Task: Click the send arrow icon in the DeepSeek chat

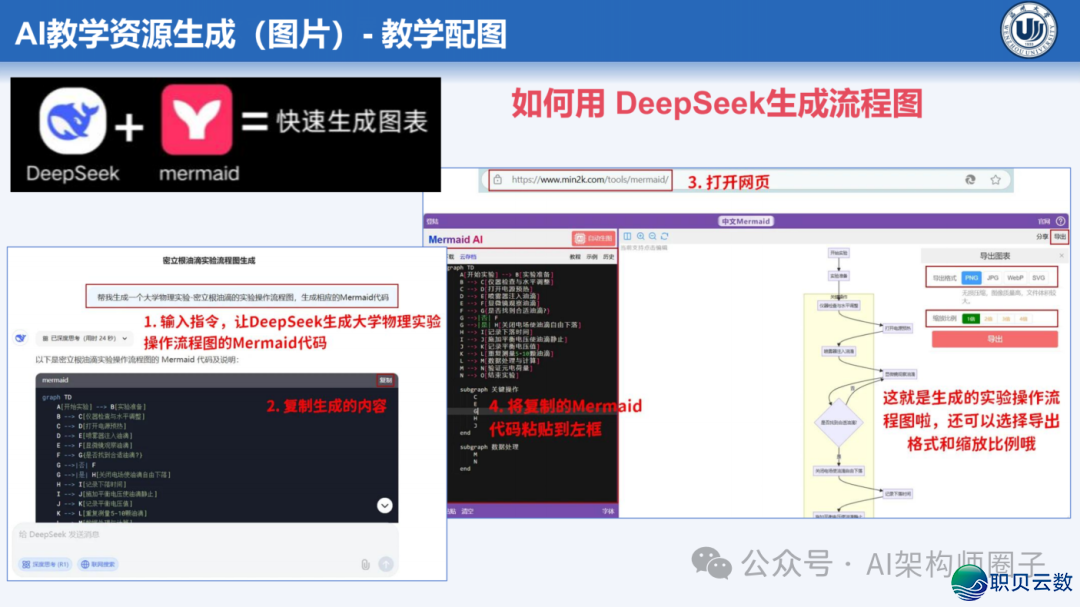Action: pyautogui.click(x=386, y=563)
